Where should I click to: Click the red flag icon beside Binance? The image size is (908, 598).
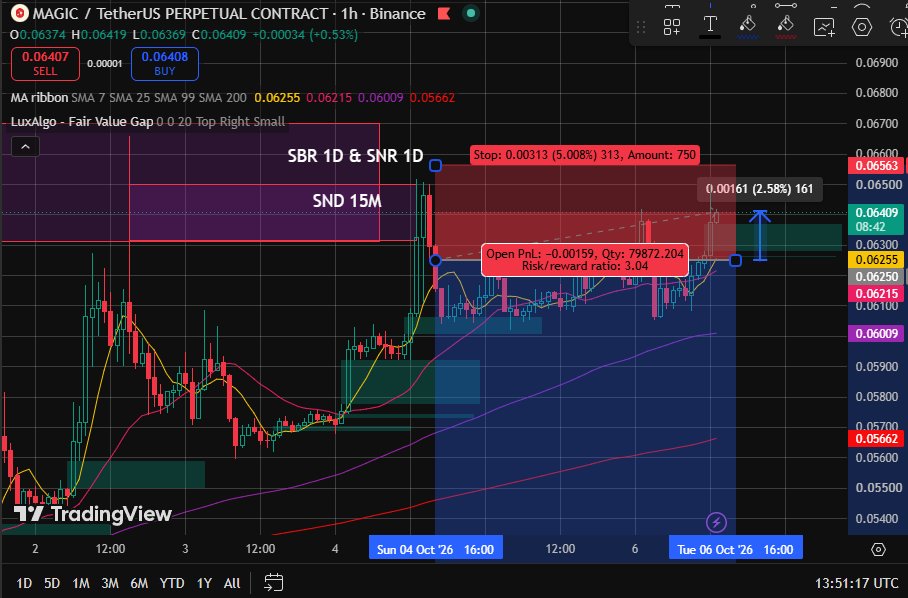pos(444,13)
